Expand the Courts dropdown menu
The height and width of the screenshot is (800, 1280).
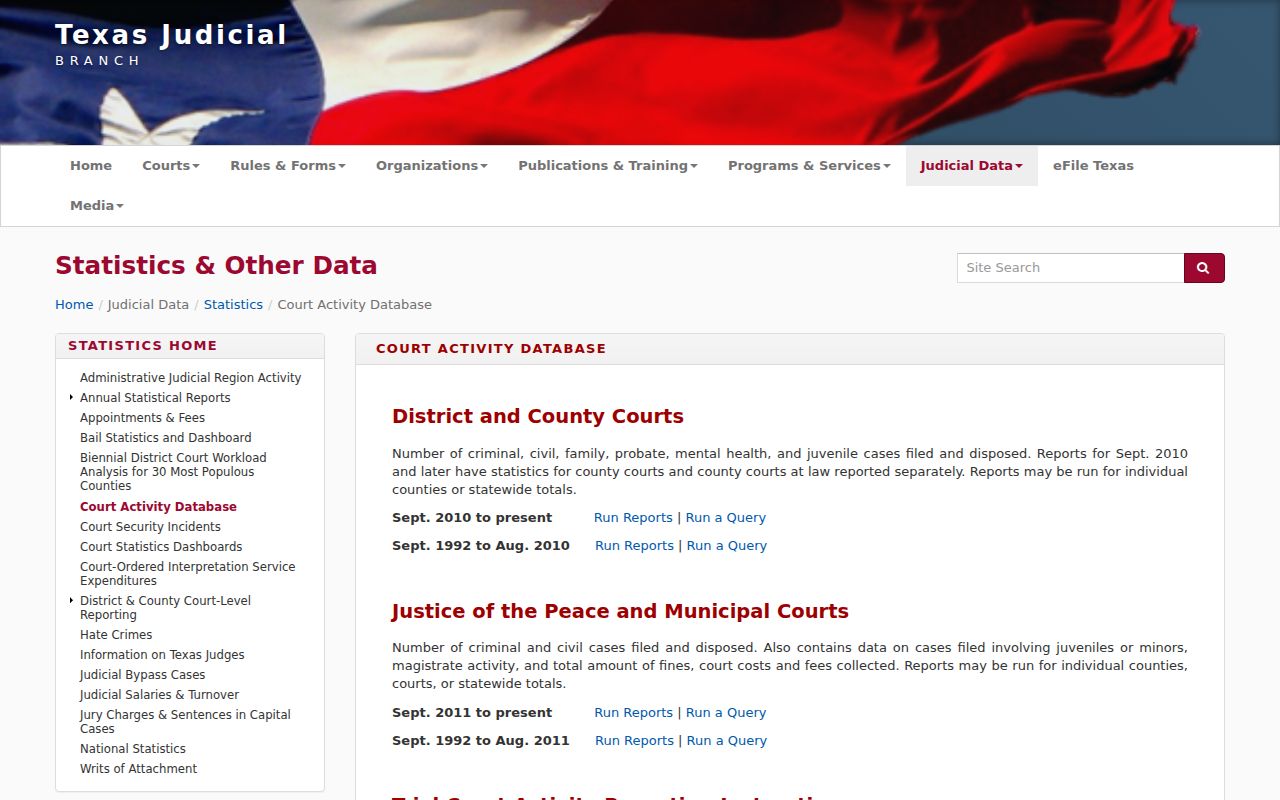point(171,166)
